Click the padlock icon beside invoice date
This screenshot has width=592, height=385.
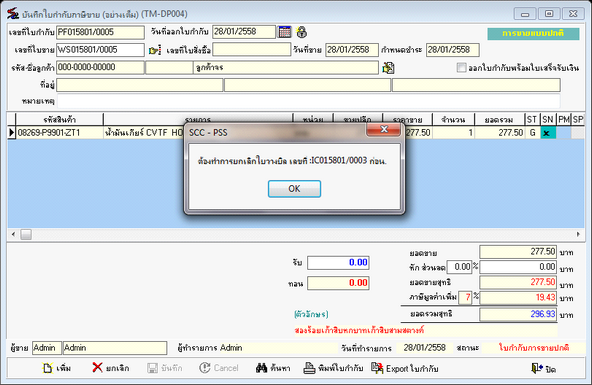[x=301, y=32]
